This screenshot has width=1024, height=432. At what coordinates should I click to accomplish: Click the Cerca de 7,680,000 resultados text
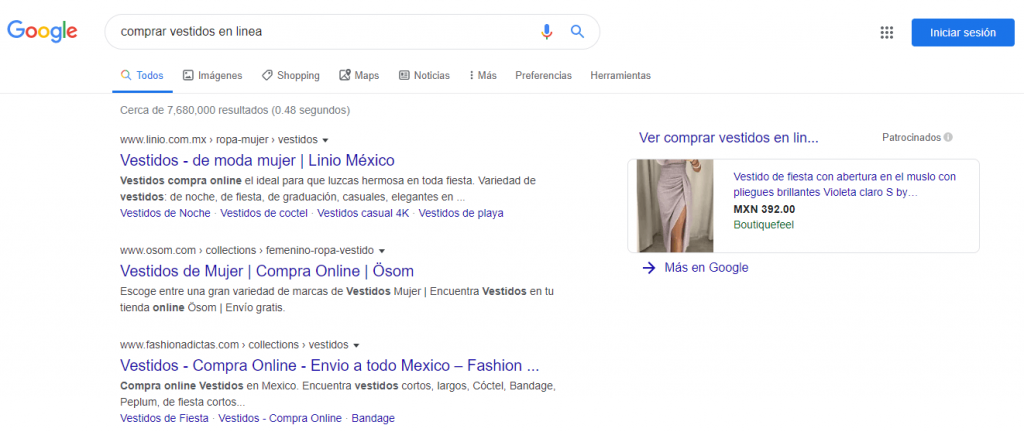235,111
